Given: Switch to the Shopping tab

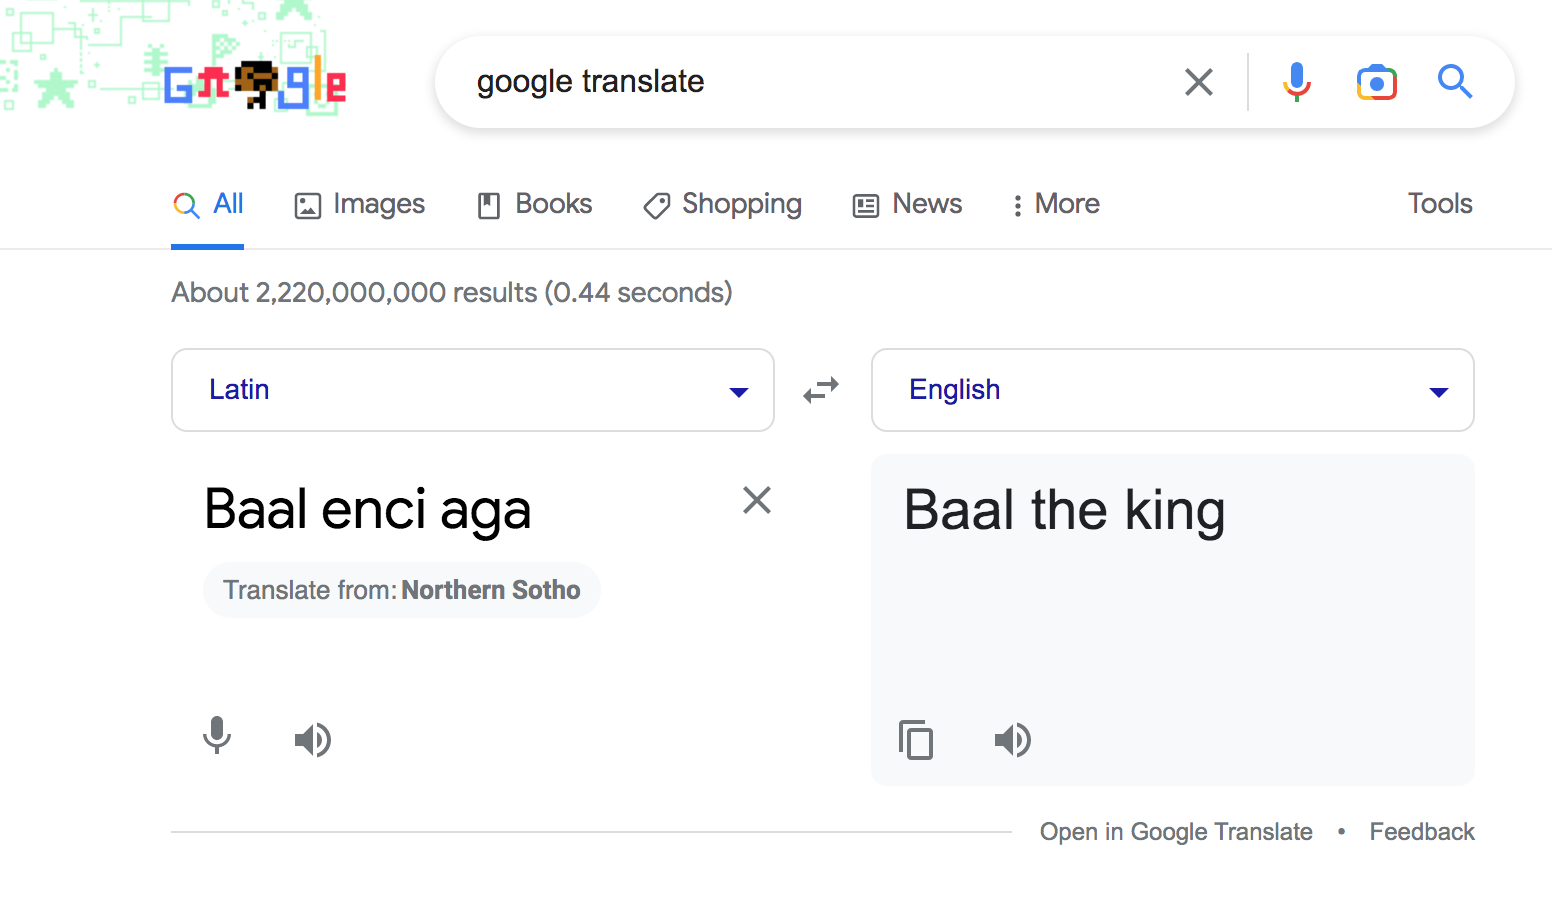Looking at the screenshot, I should tap(722, 204).
